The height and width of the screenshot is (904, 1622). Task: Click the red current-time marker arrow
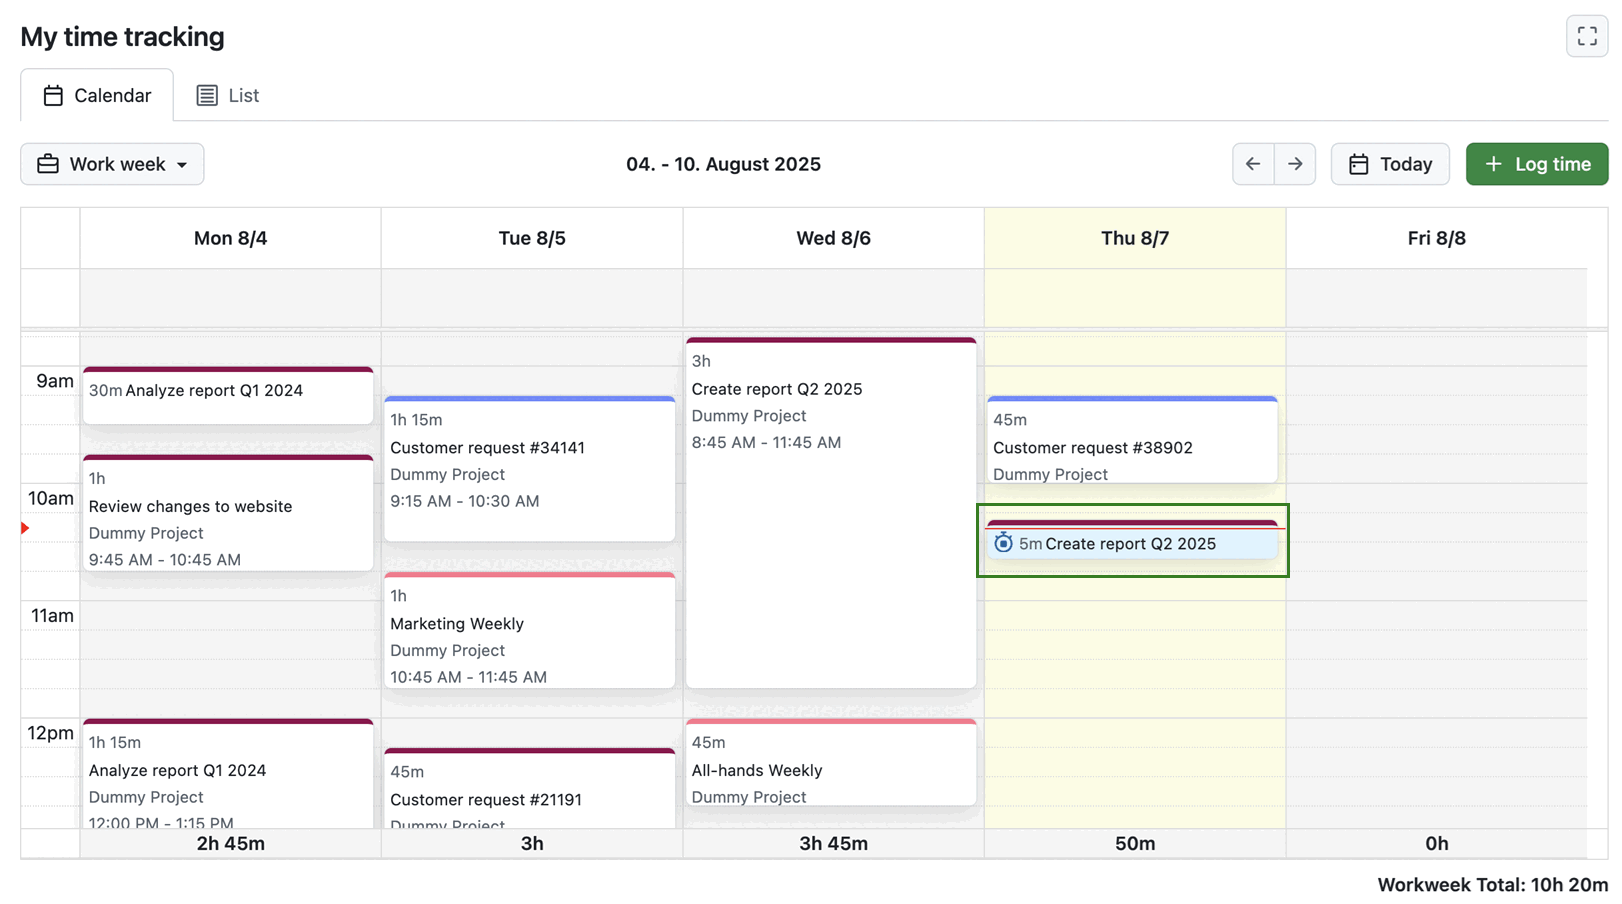[x=24, y=528]
